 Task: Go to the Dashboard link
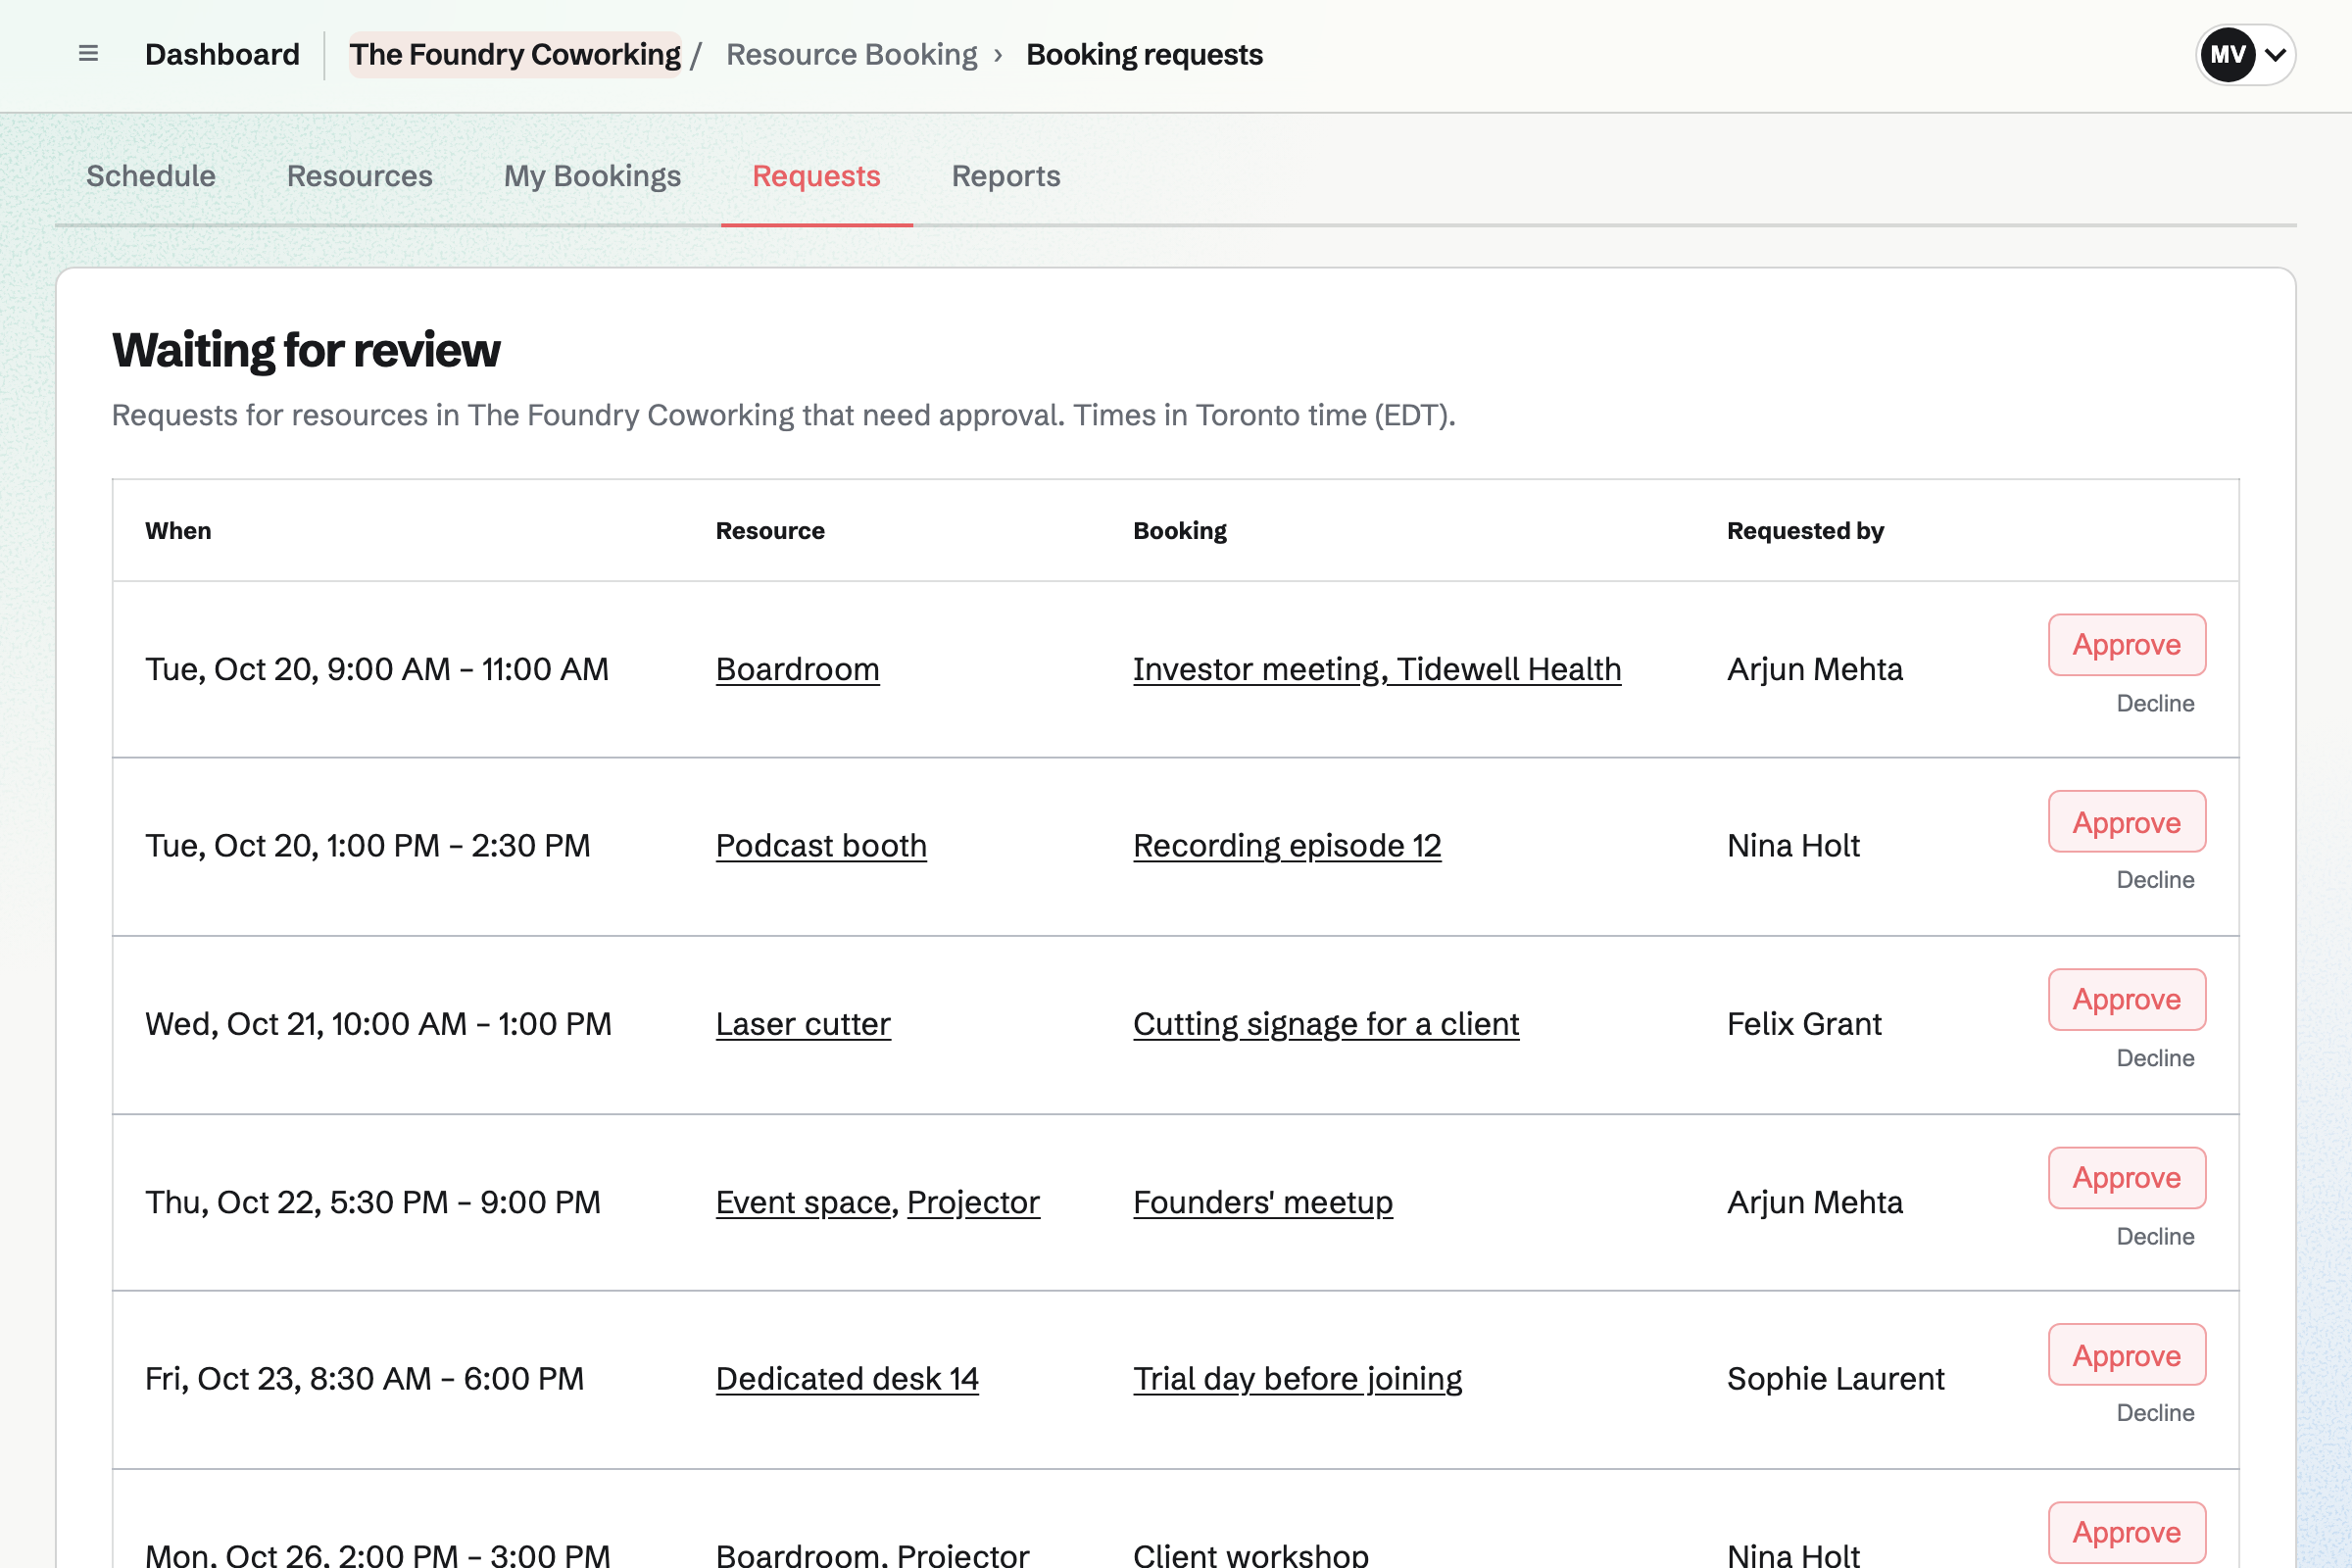pos(222,54)
